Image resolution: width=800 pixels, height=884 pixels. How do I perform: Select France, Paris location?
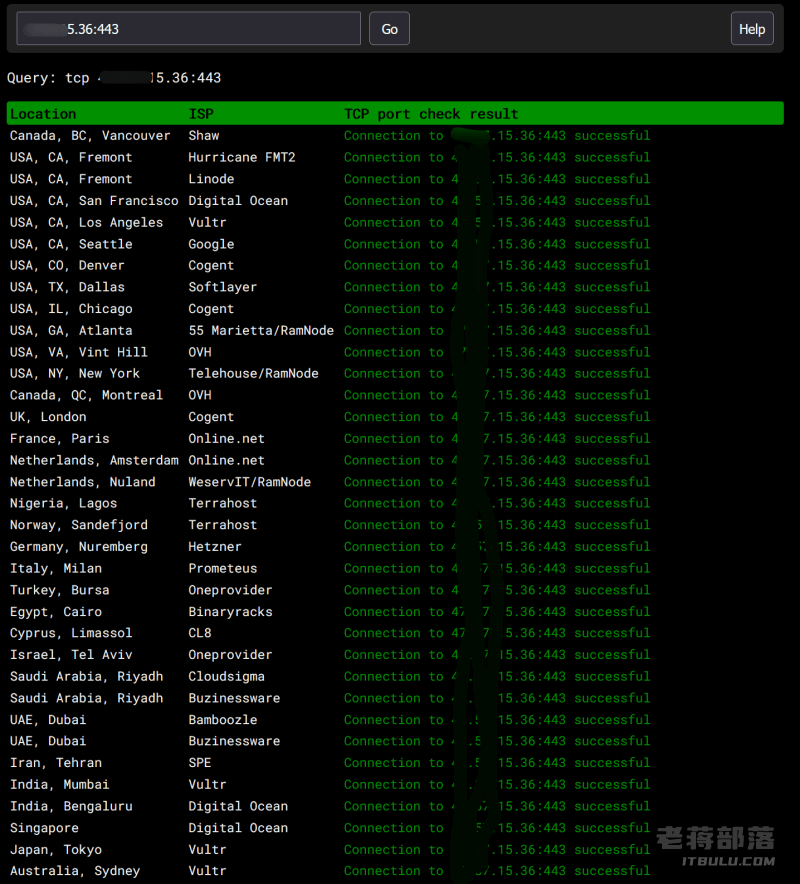(x=59, y=439)
